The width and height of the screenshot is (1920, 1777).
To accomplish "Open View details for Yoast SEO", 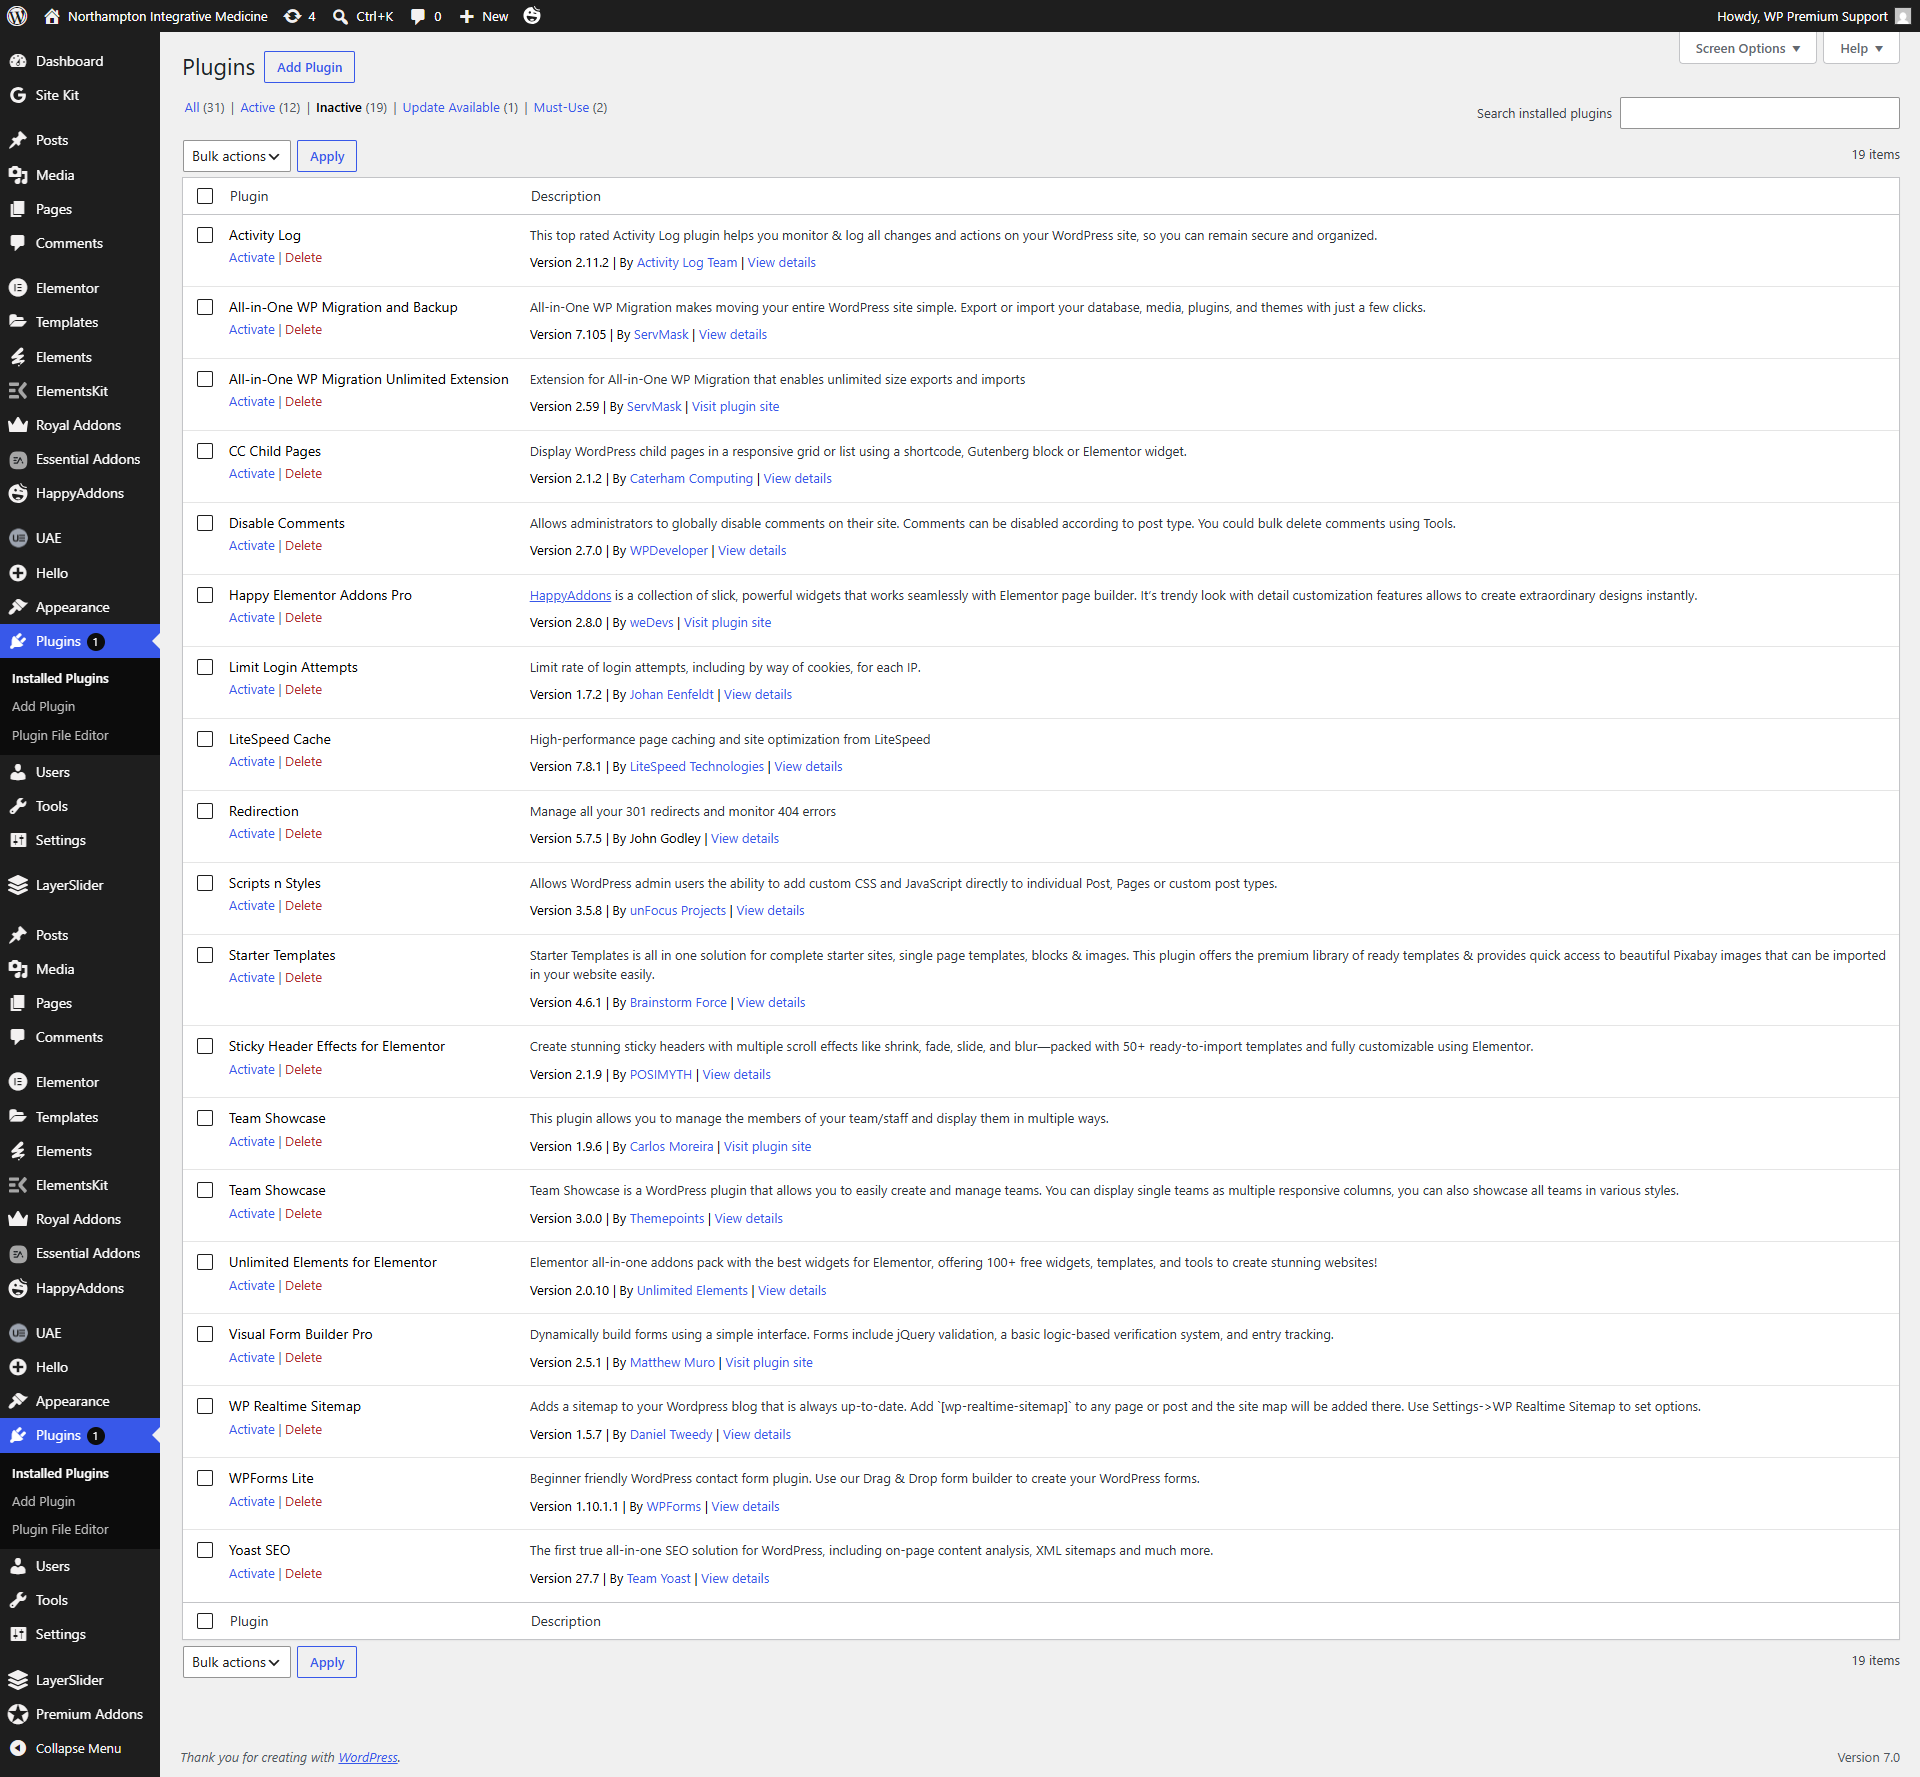I will tap(735, 1578).
